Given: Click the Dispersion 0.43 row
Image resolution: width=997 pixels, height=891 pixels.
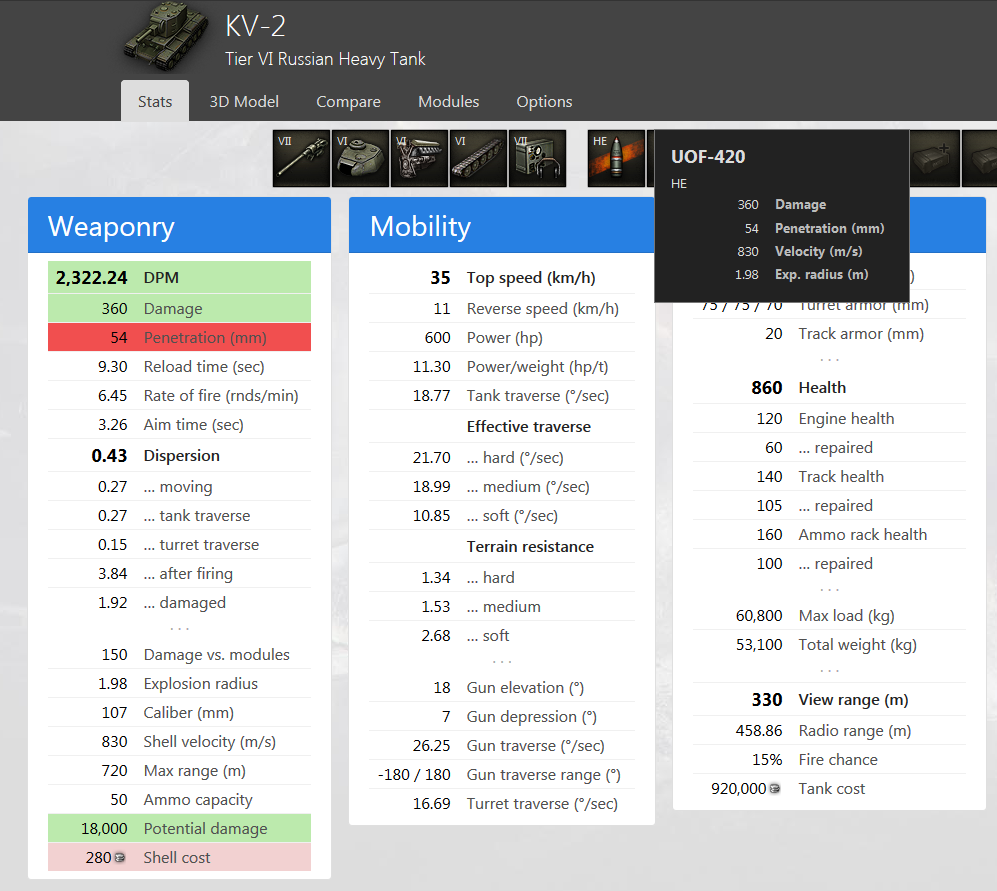Looking at the screenshot, I should coord(179,455).
